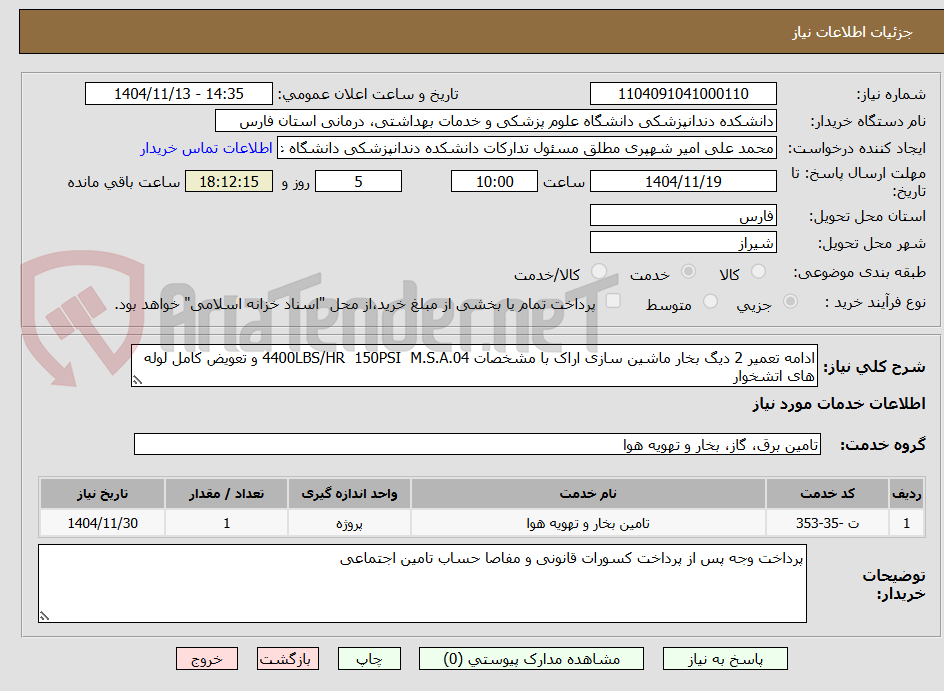Click the need number field 1104091041000110
The image size is (944, 691).
[x=683, y=94]
